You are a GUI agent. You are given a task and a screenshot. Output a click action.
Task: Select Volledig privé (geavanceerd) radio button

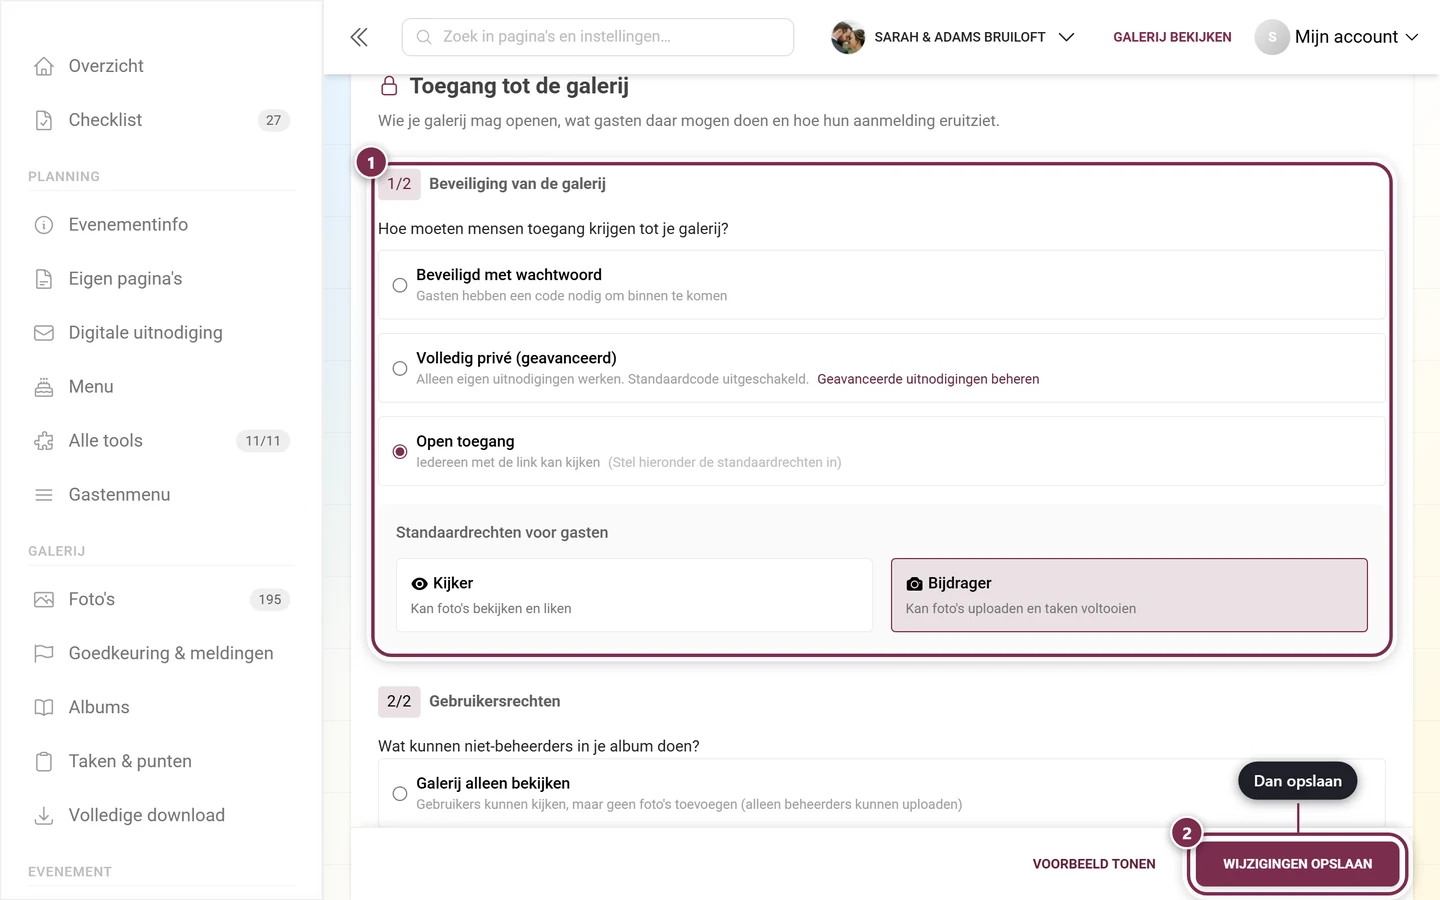pyautogui.click(x=400, y=368)
